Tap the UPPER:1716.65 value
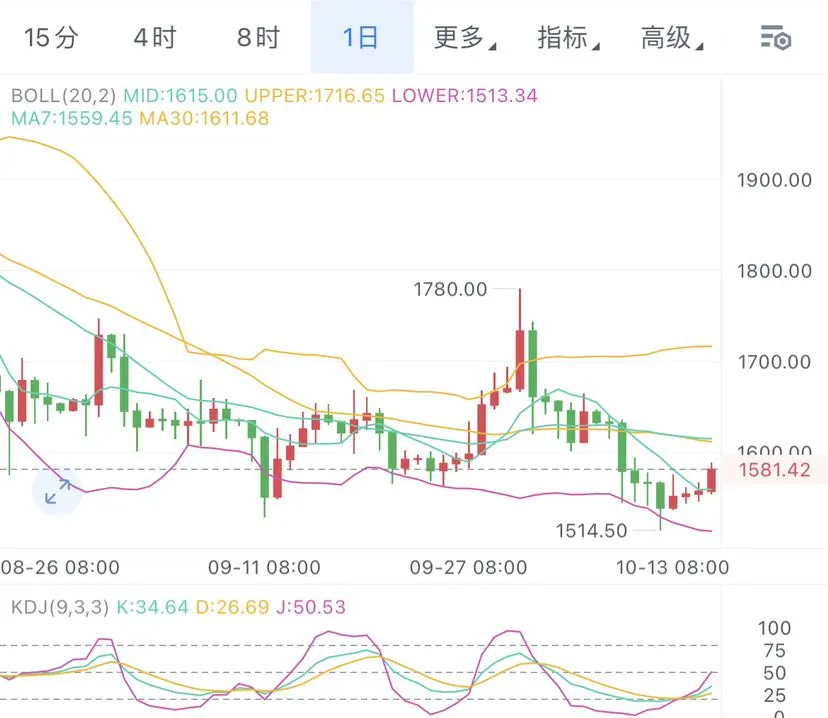 tap(315, 96)
